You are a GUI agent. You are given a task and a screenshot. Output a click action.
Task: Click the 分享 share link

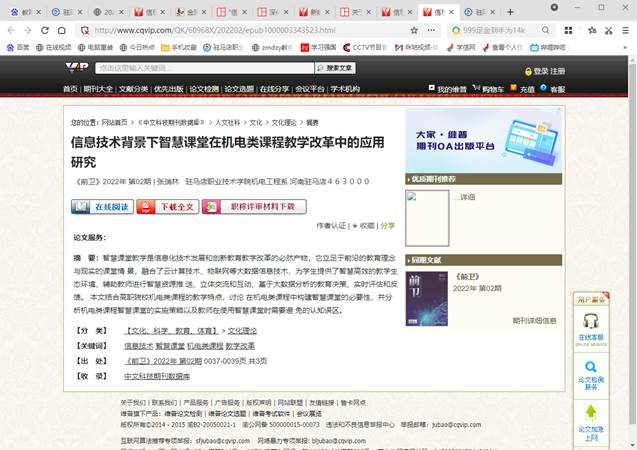(388, 225)
